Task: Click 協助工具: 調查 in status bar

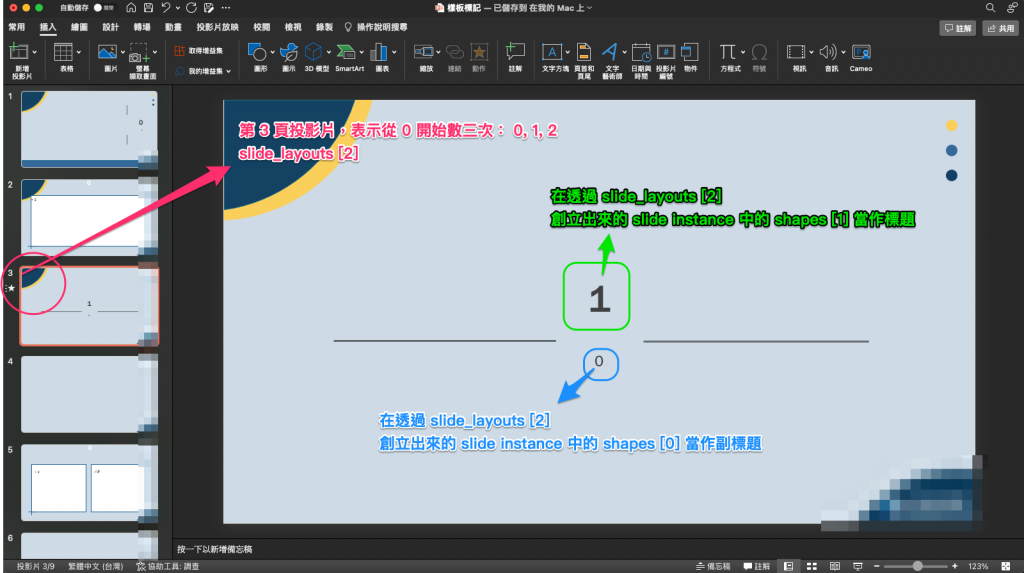Action: 167,566
